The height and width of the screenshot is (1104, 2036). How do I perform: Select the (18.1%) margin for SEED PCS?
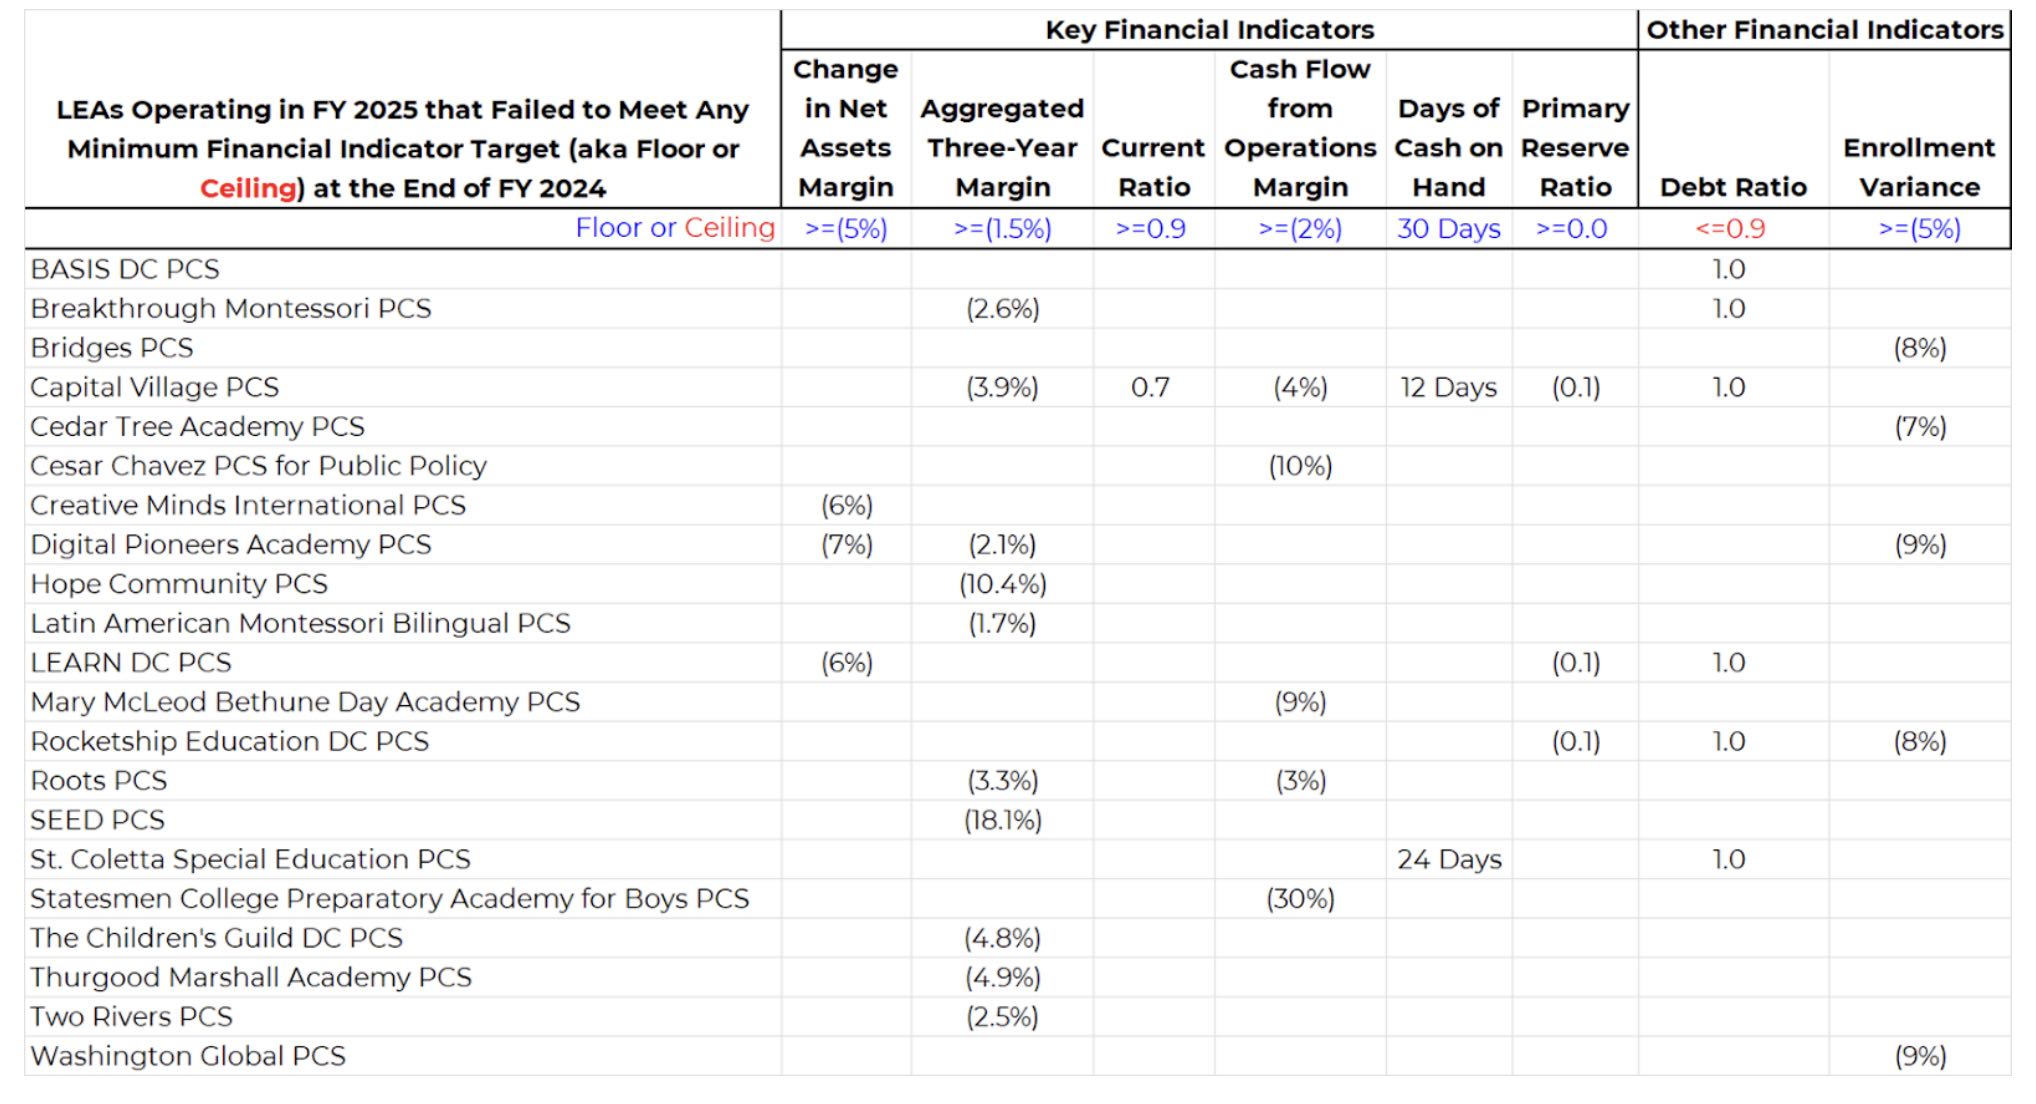click(1002, 820)
